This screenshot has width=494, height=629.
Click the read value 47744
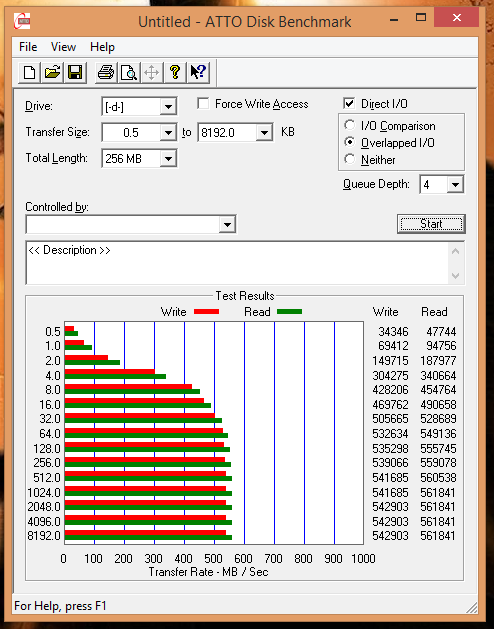click(441, 331)
